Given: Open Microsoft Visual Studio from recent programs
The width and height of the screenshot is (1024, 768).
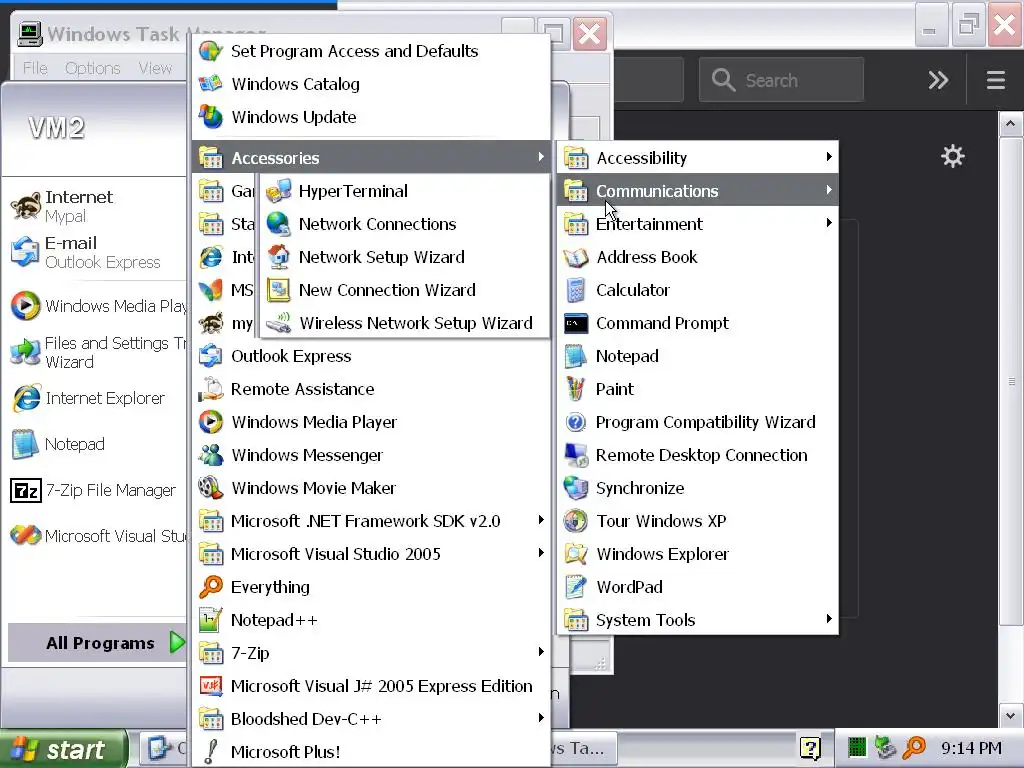Looking at the screenshot, I should pyautogui.click(x=97, y=536).
